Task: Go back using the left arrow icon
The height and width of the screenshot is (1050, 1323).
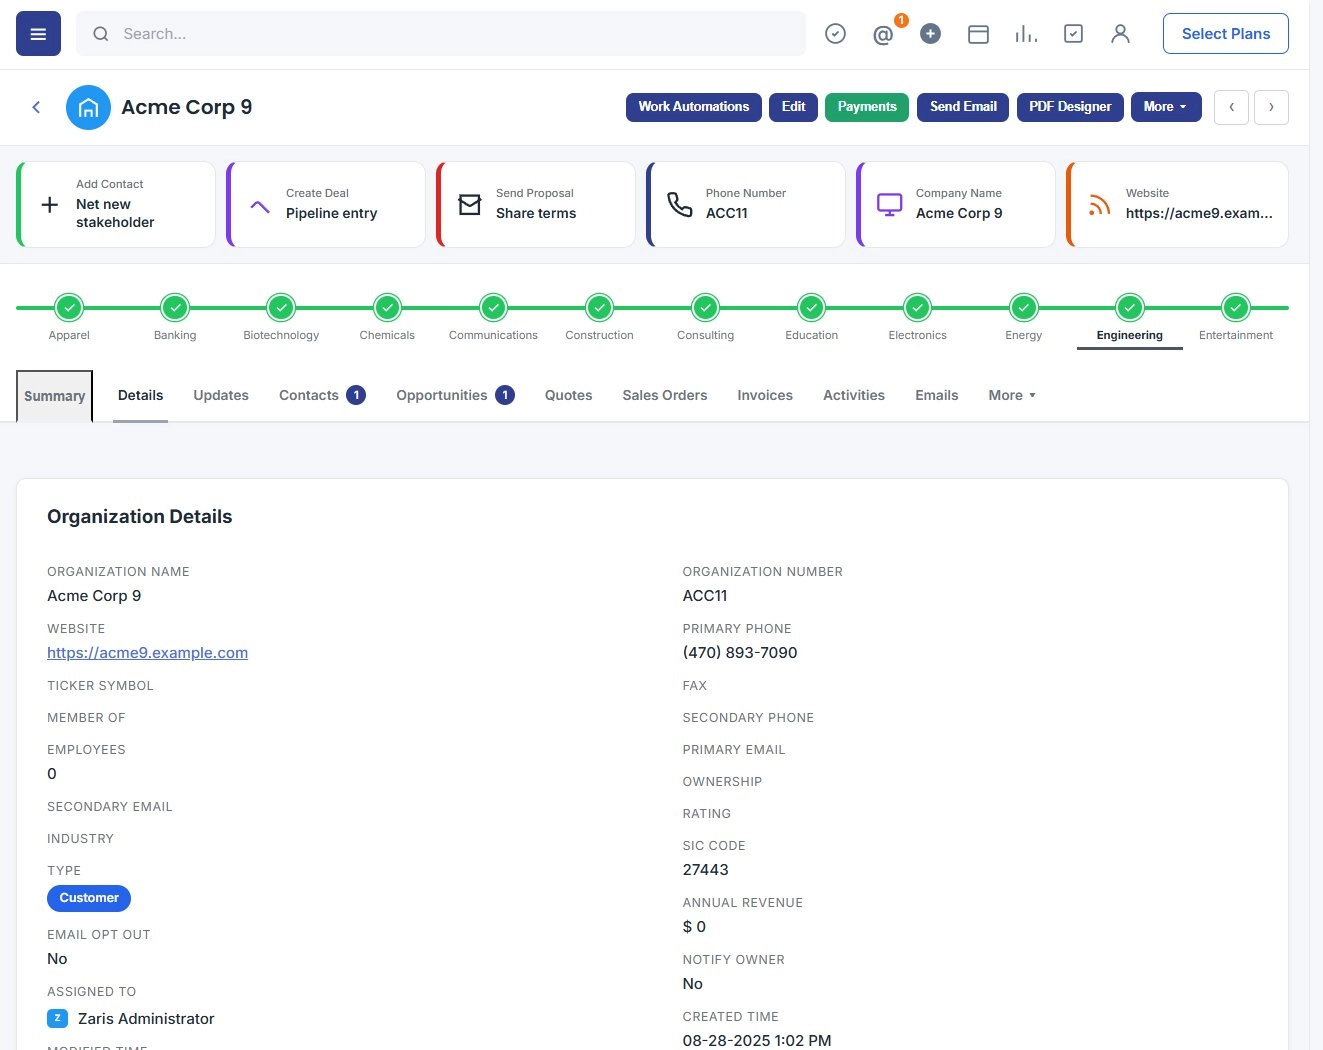Action: pos(36,107)
